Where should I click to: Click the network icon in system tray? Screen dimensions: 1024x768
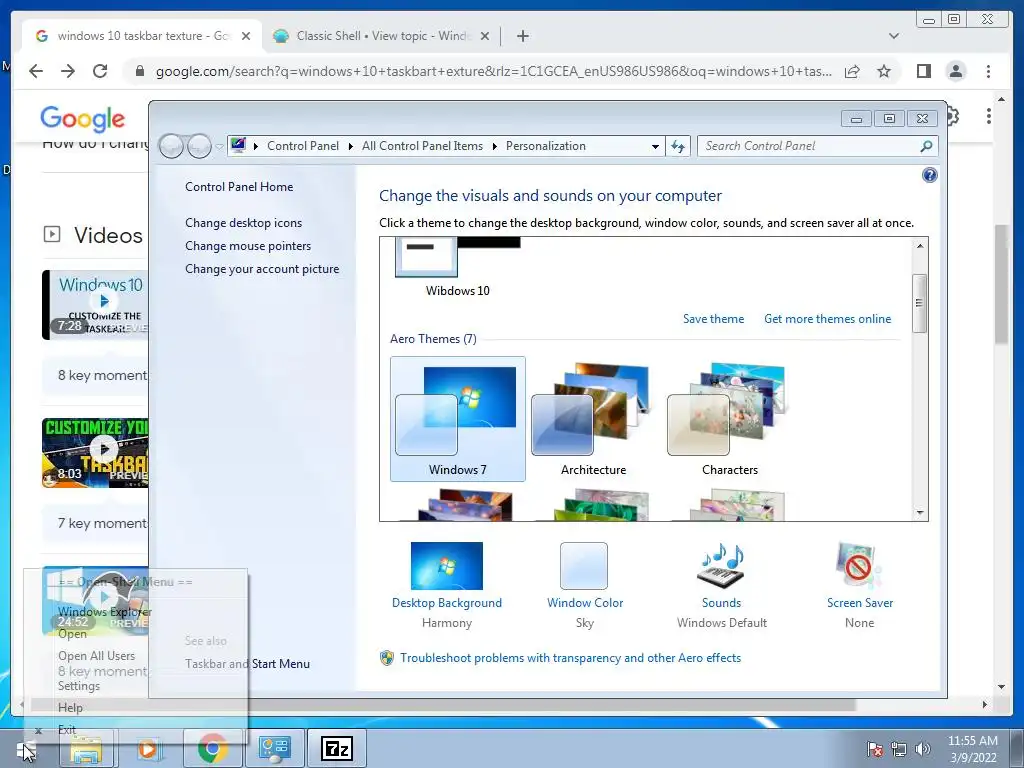899,749
